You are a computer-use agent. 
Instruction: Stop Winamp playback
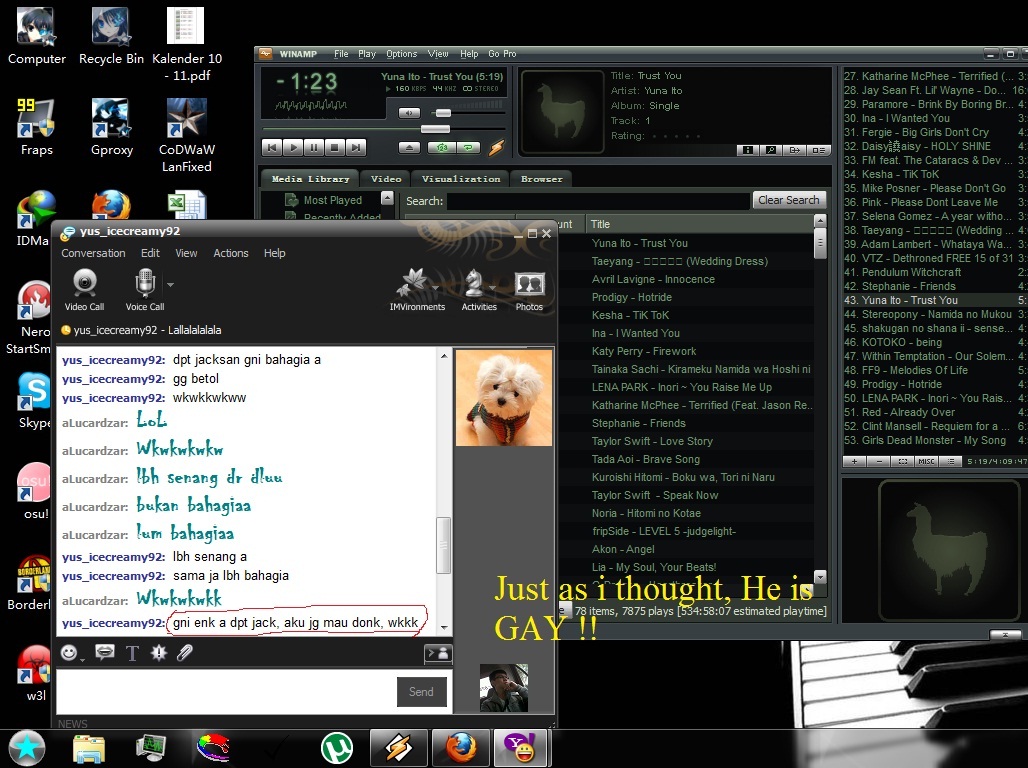336,148
